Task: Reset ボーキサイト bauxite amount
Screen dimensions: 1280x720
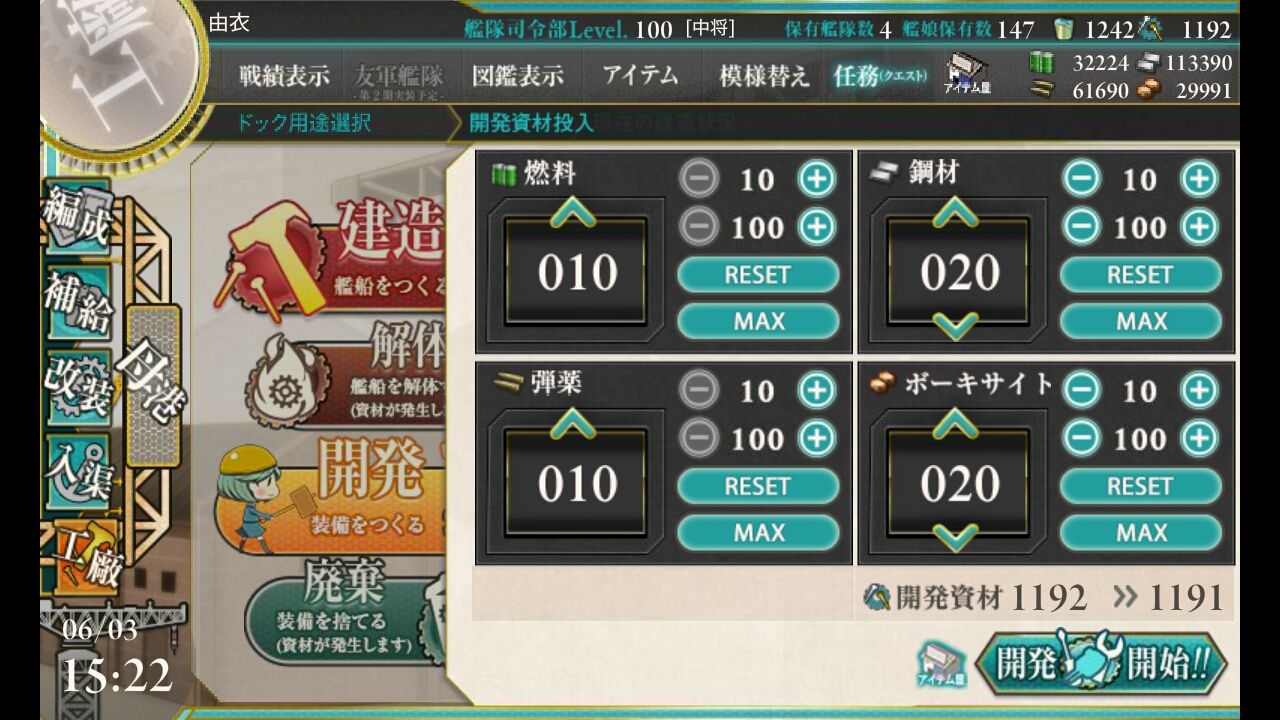Action: pos(1140,486)
